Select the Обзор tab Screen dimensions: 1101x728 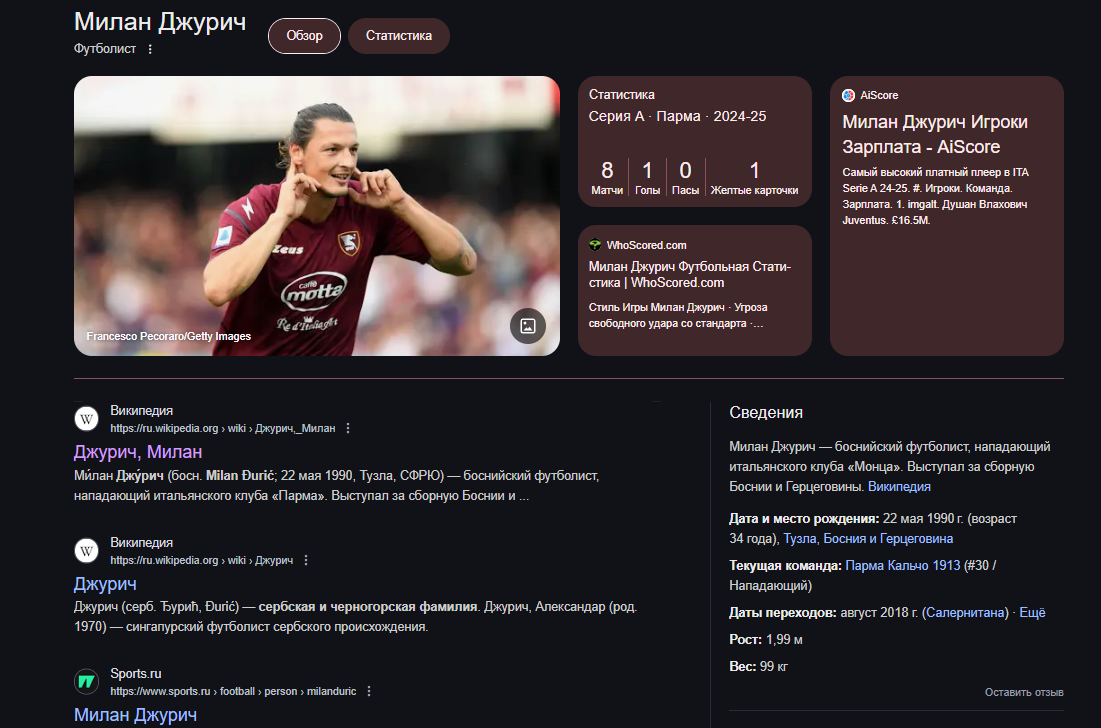[304, 36]
